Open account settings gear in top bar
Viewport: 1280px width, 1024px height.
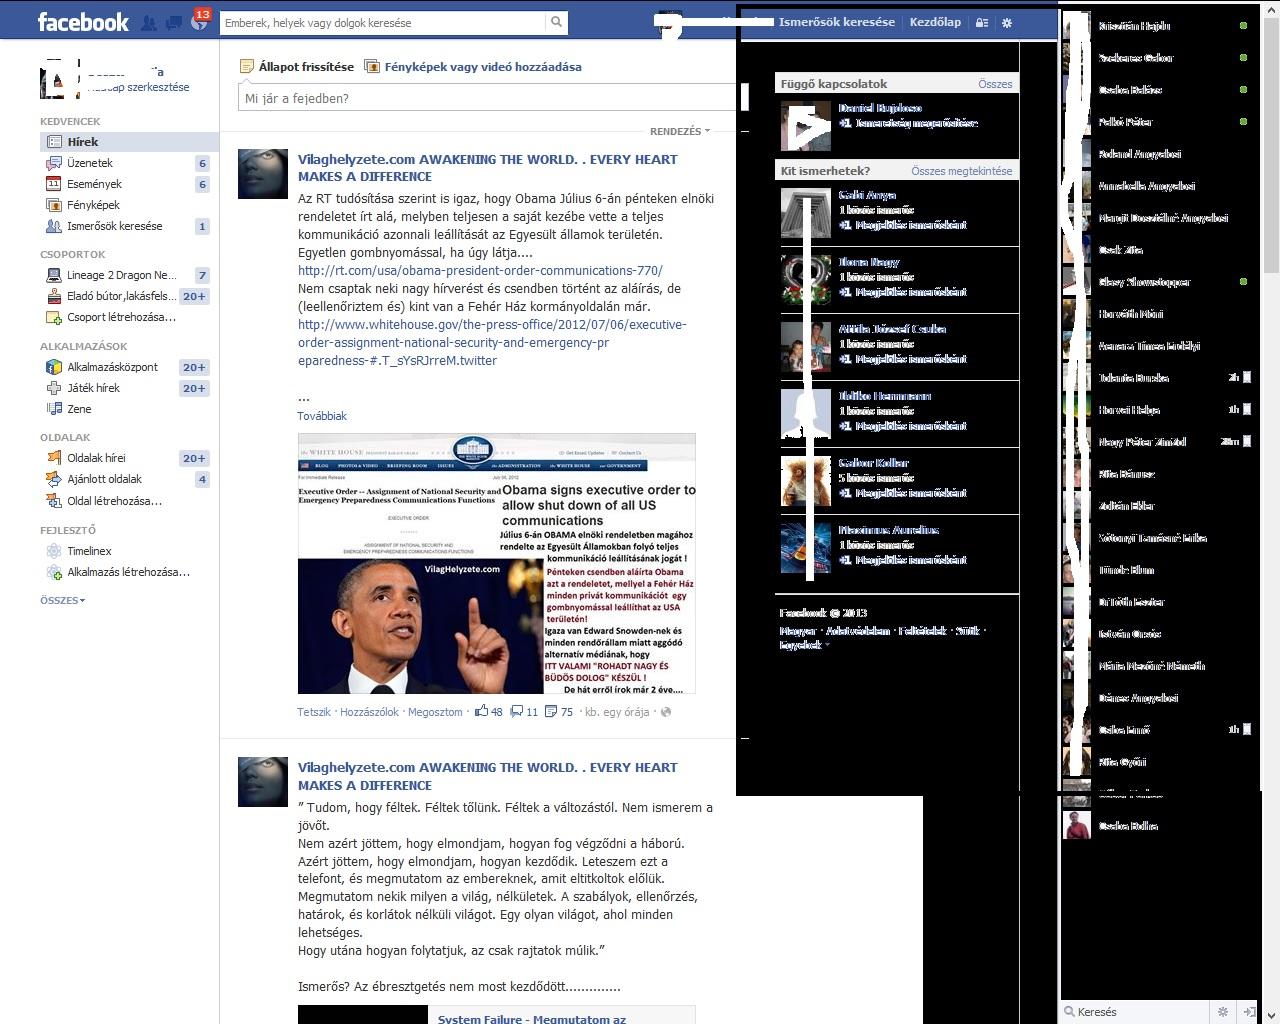(1007, 22)
